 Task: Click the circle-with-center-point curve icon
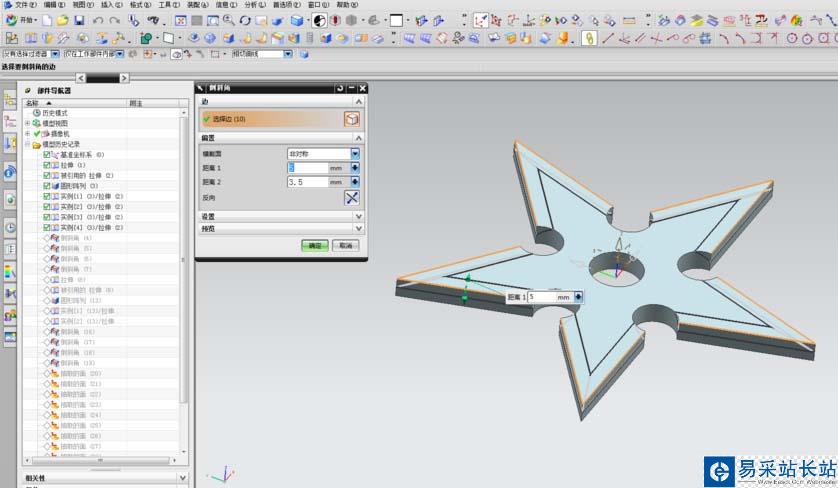coord(792,38)
